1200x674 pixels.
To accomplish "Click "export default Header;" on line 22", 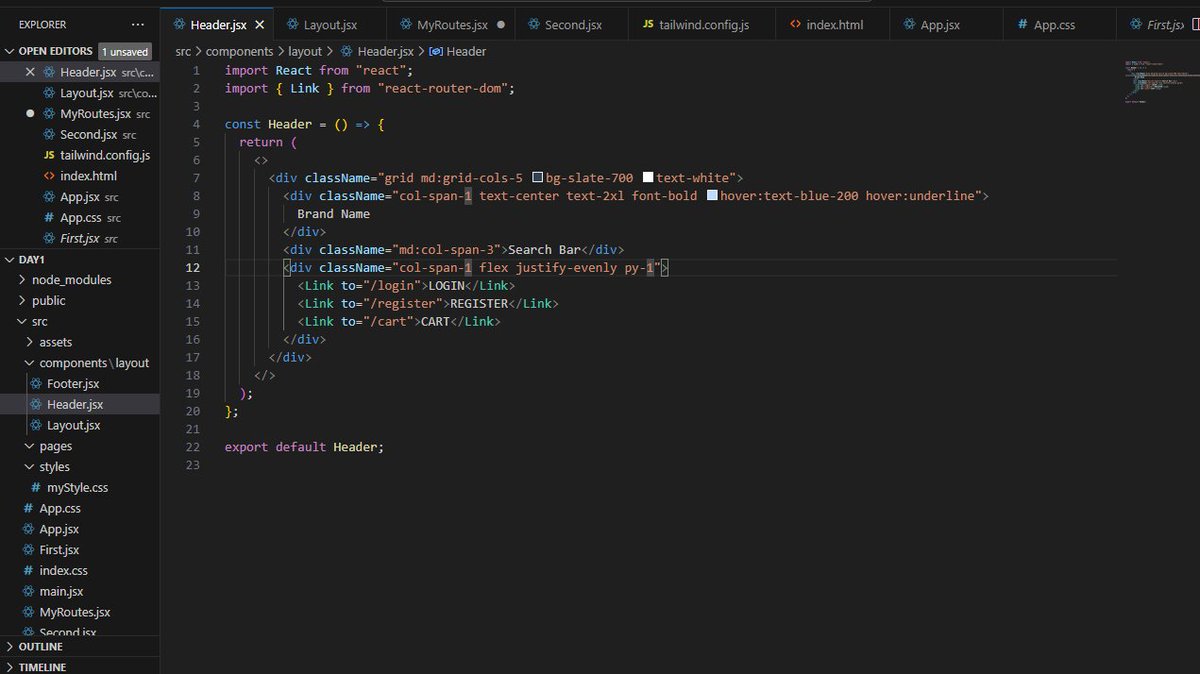I will [304, 447].
